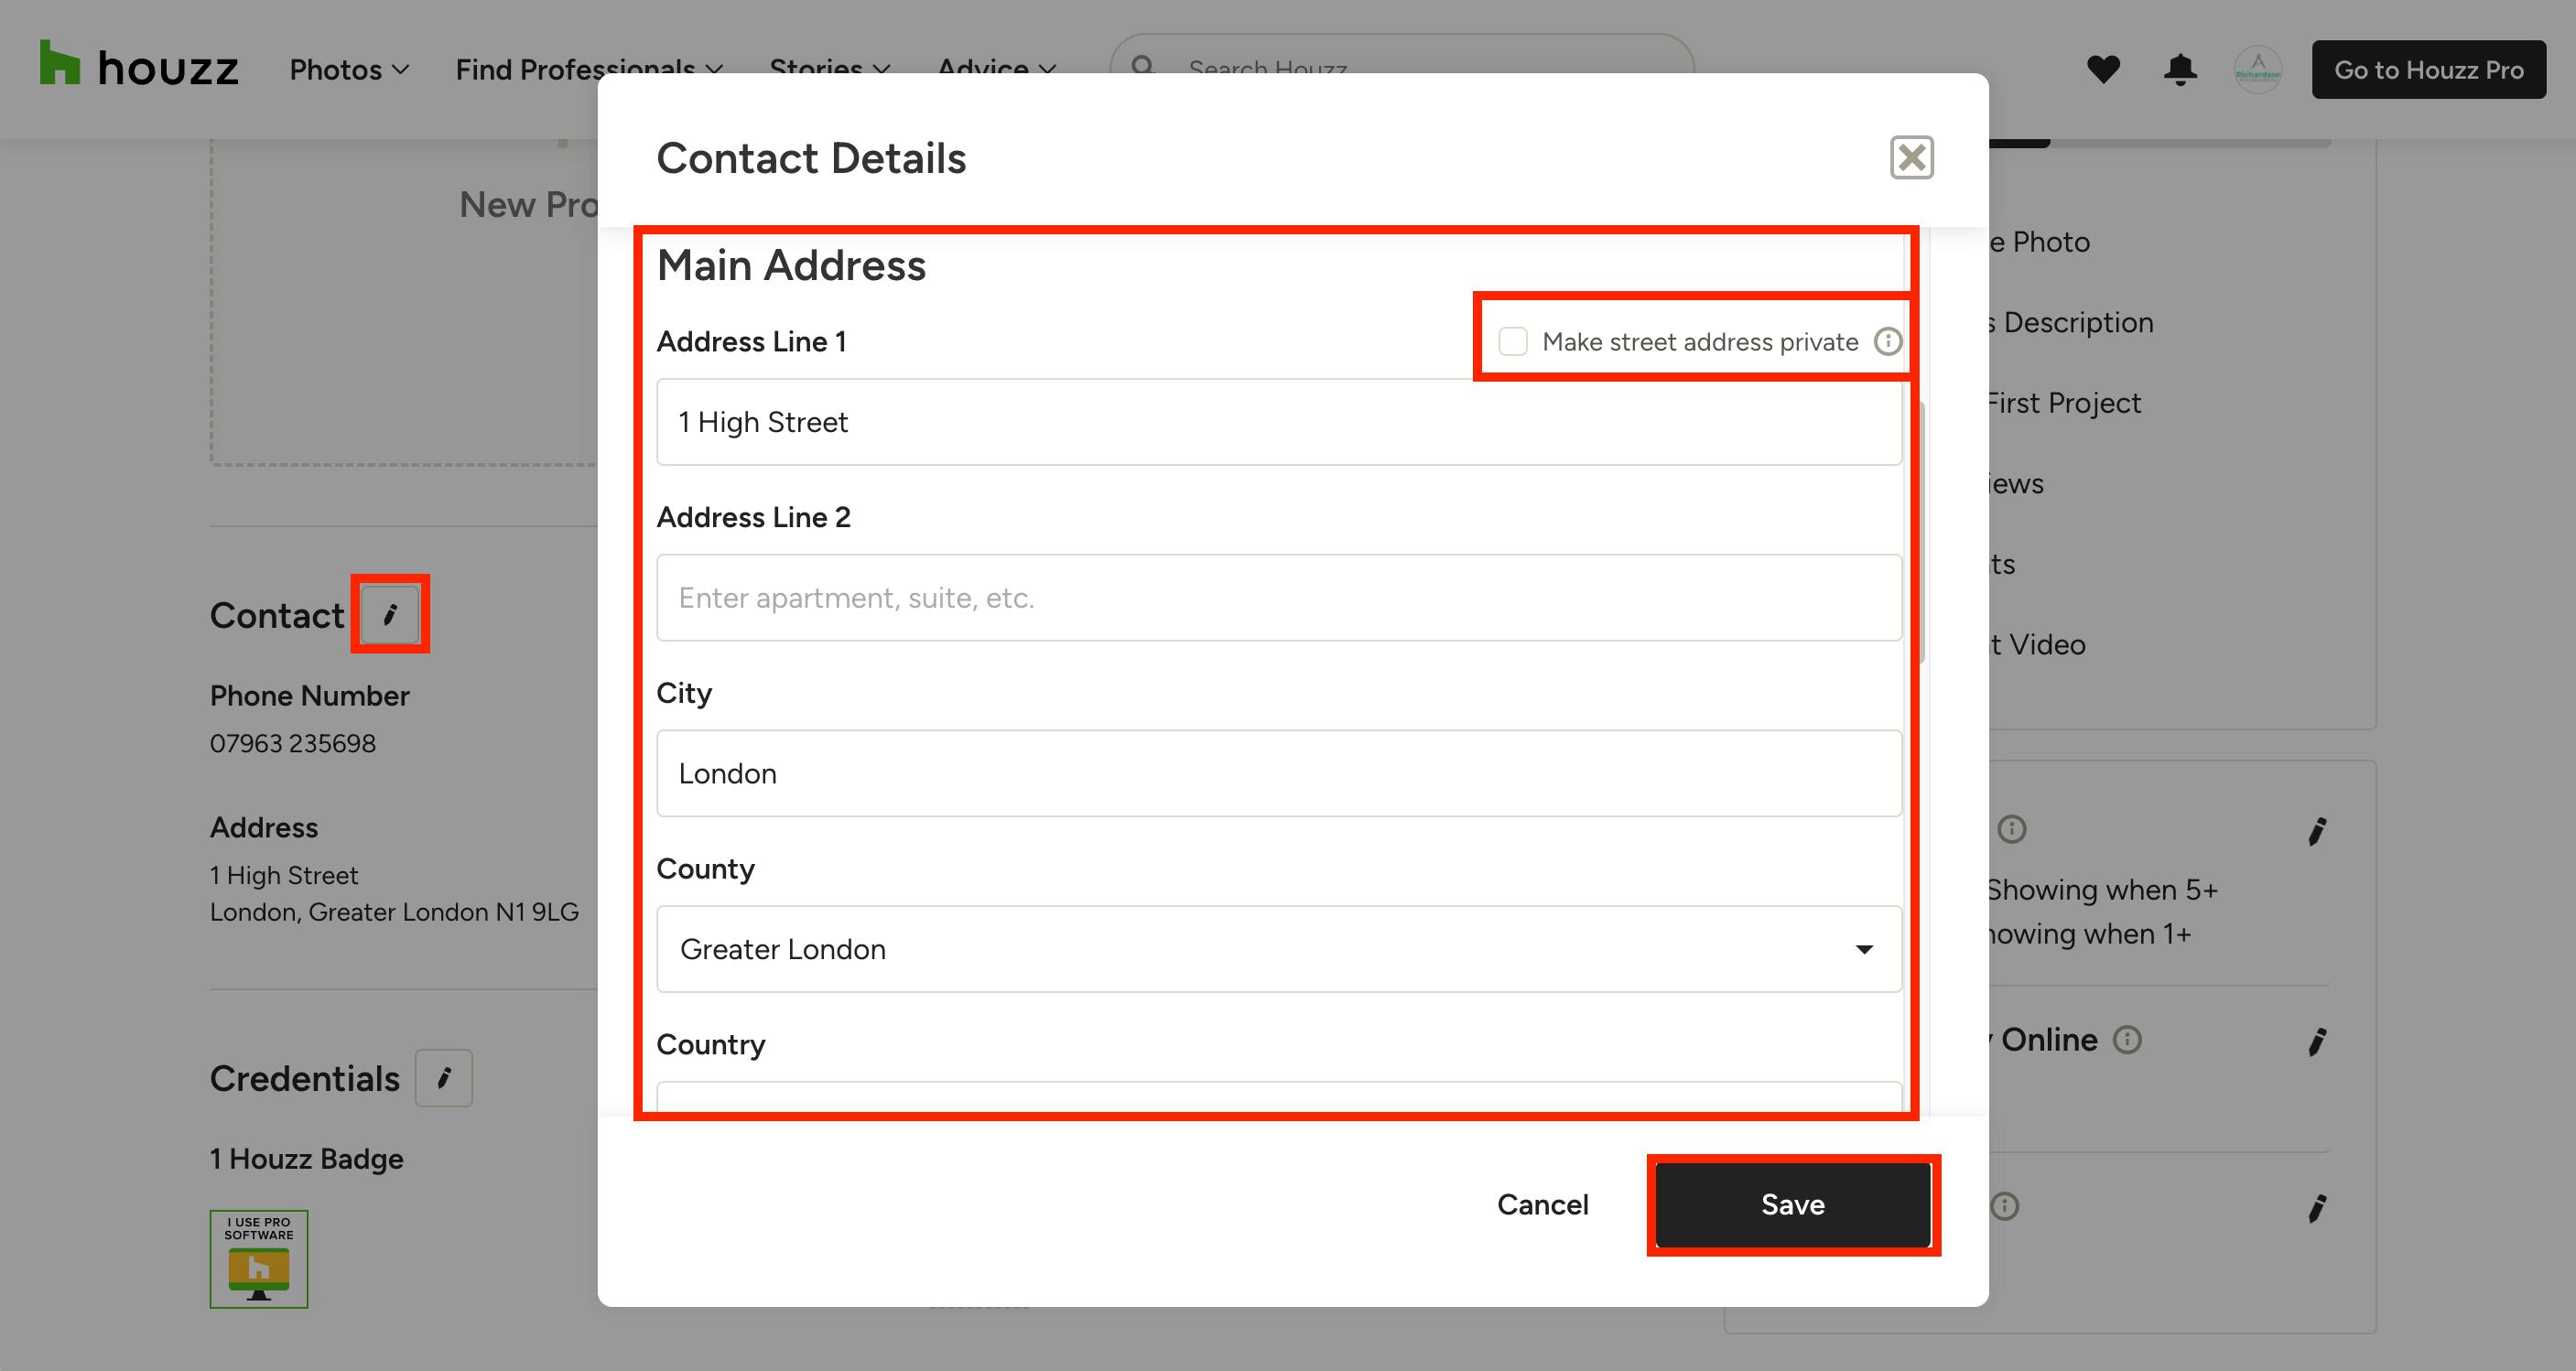The image size is (2576, 1371).
Task: Click info icon next to Online heading
Action: (x=2127, y=1040)
